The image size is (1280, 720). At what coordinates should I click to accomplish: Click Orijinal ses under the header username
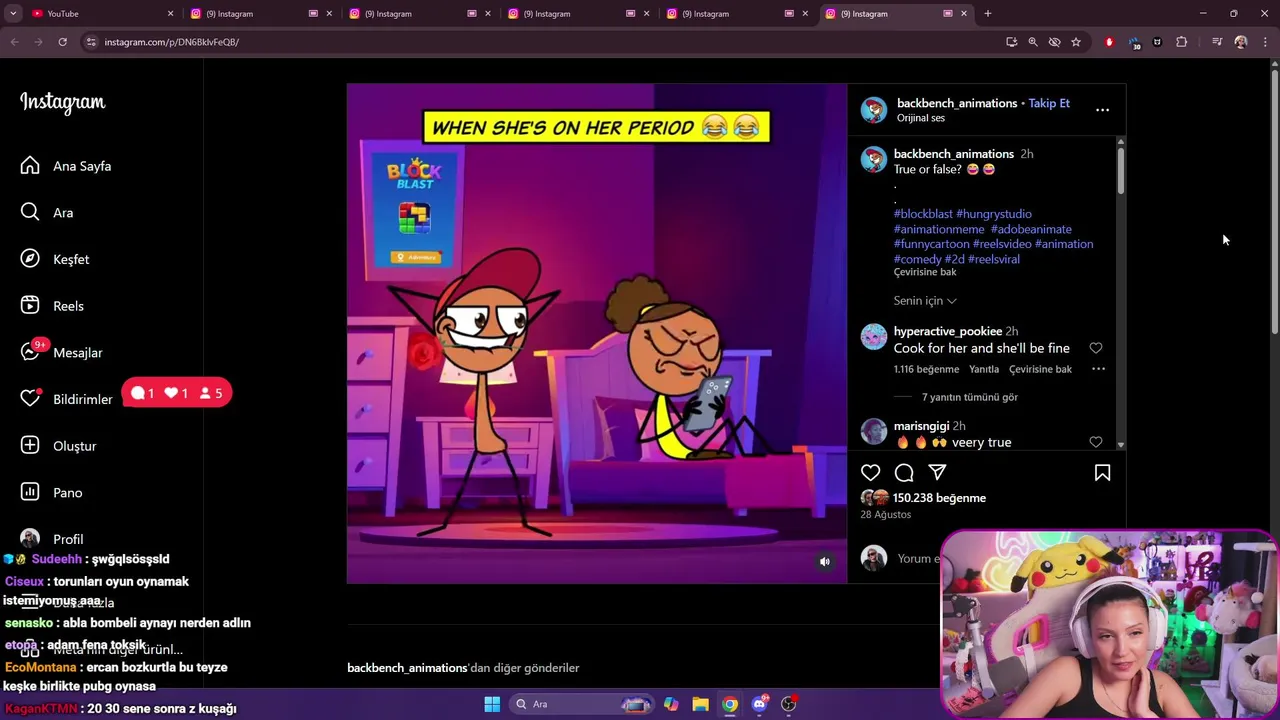point(921,118)
